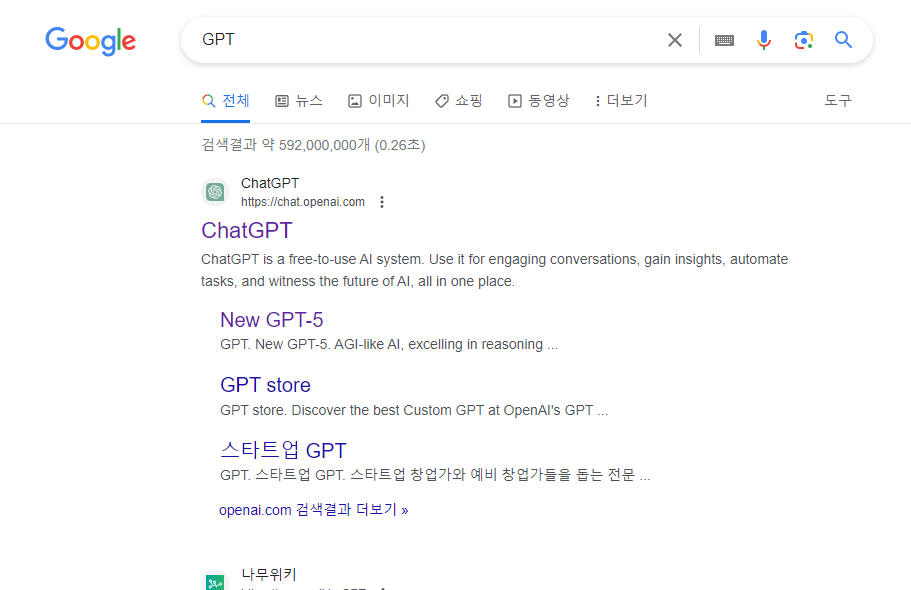Image resolution: width=911 pixels, height=590 pixels.
Task: Clear the search box with X icon
Action: 675,40
